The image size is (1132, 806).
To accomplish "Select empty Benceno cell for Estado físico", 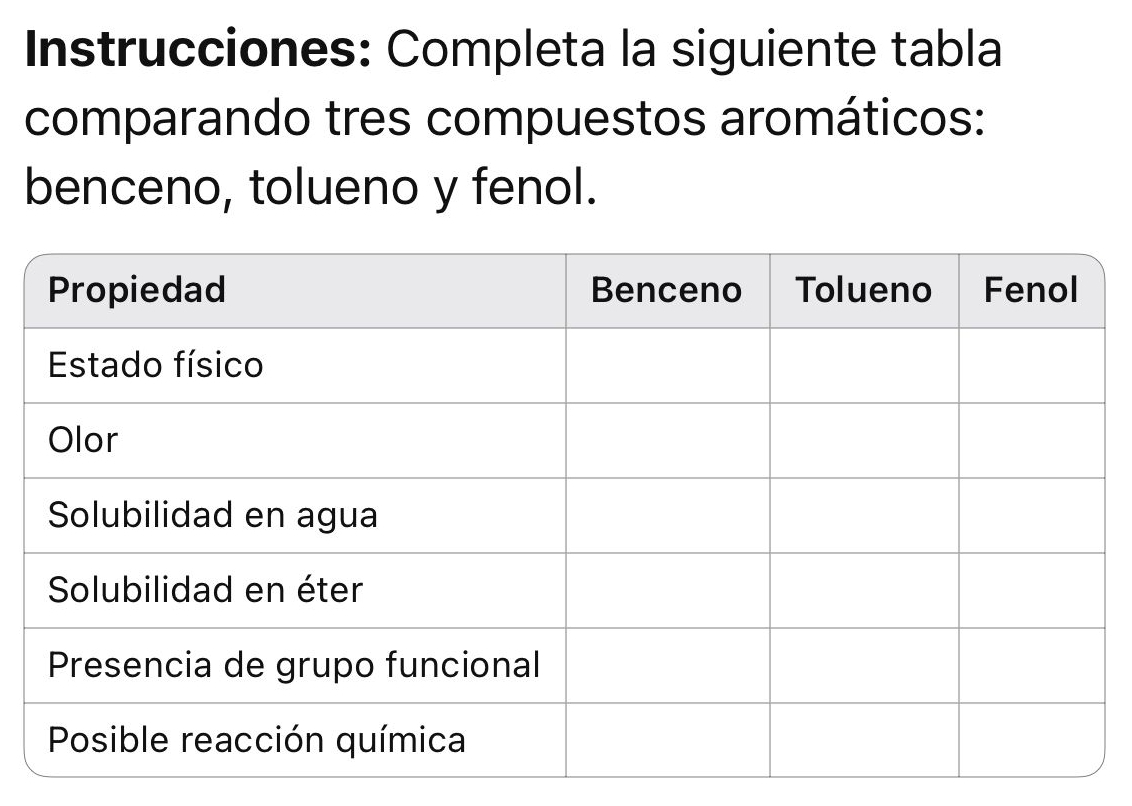I will pos(668,365).
